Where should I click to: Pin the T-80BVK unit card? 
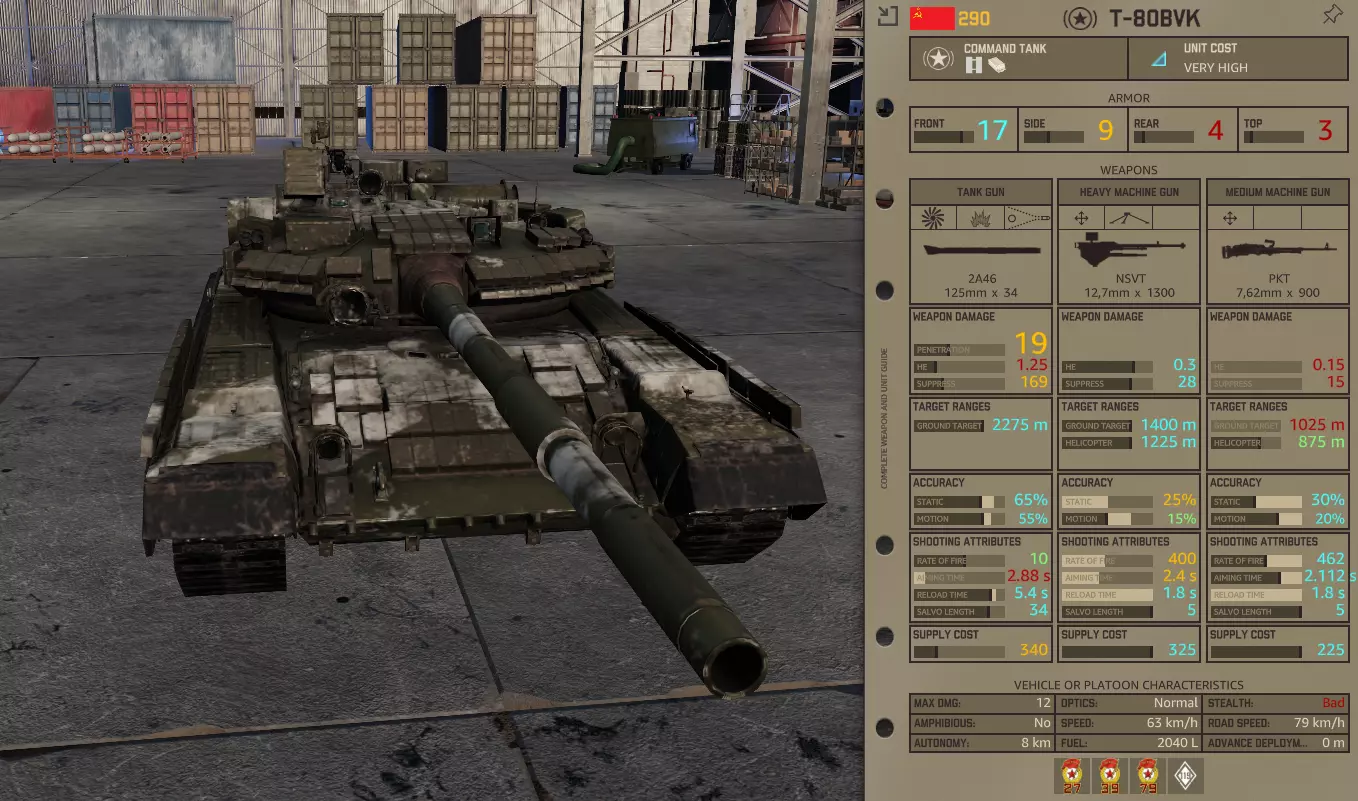coord(1332,15)
